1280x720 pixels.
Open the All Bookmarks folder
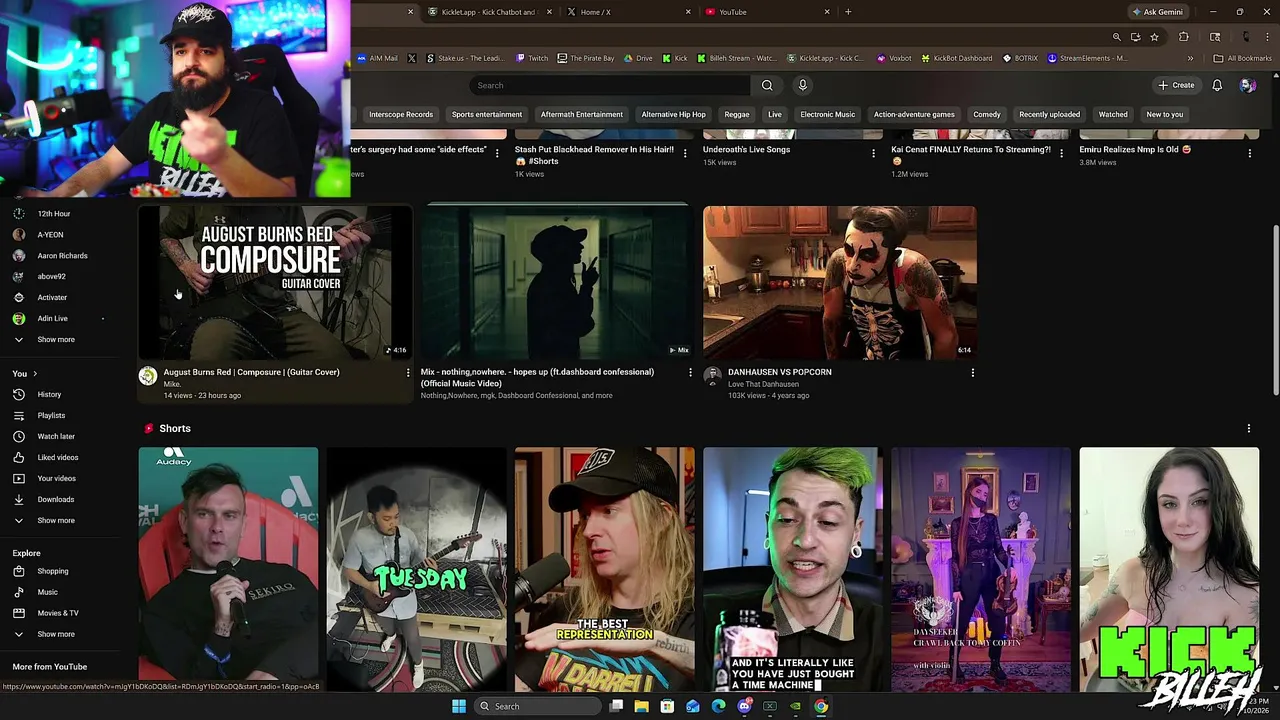click(1242, 58)
